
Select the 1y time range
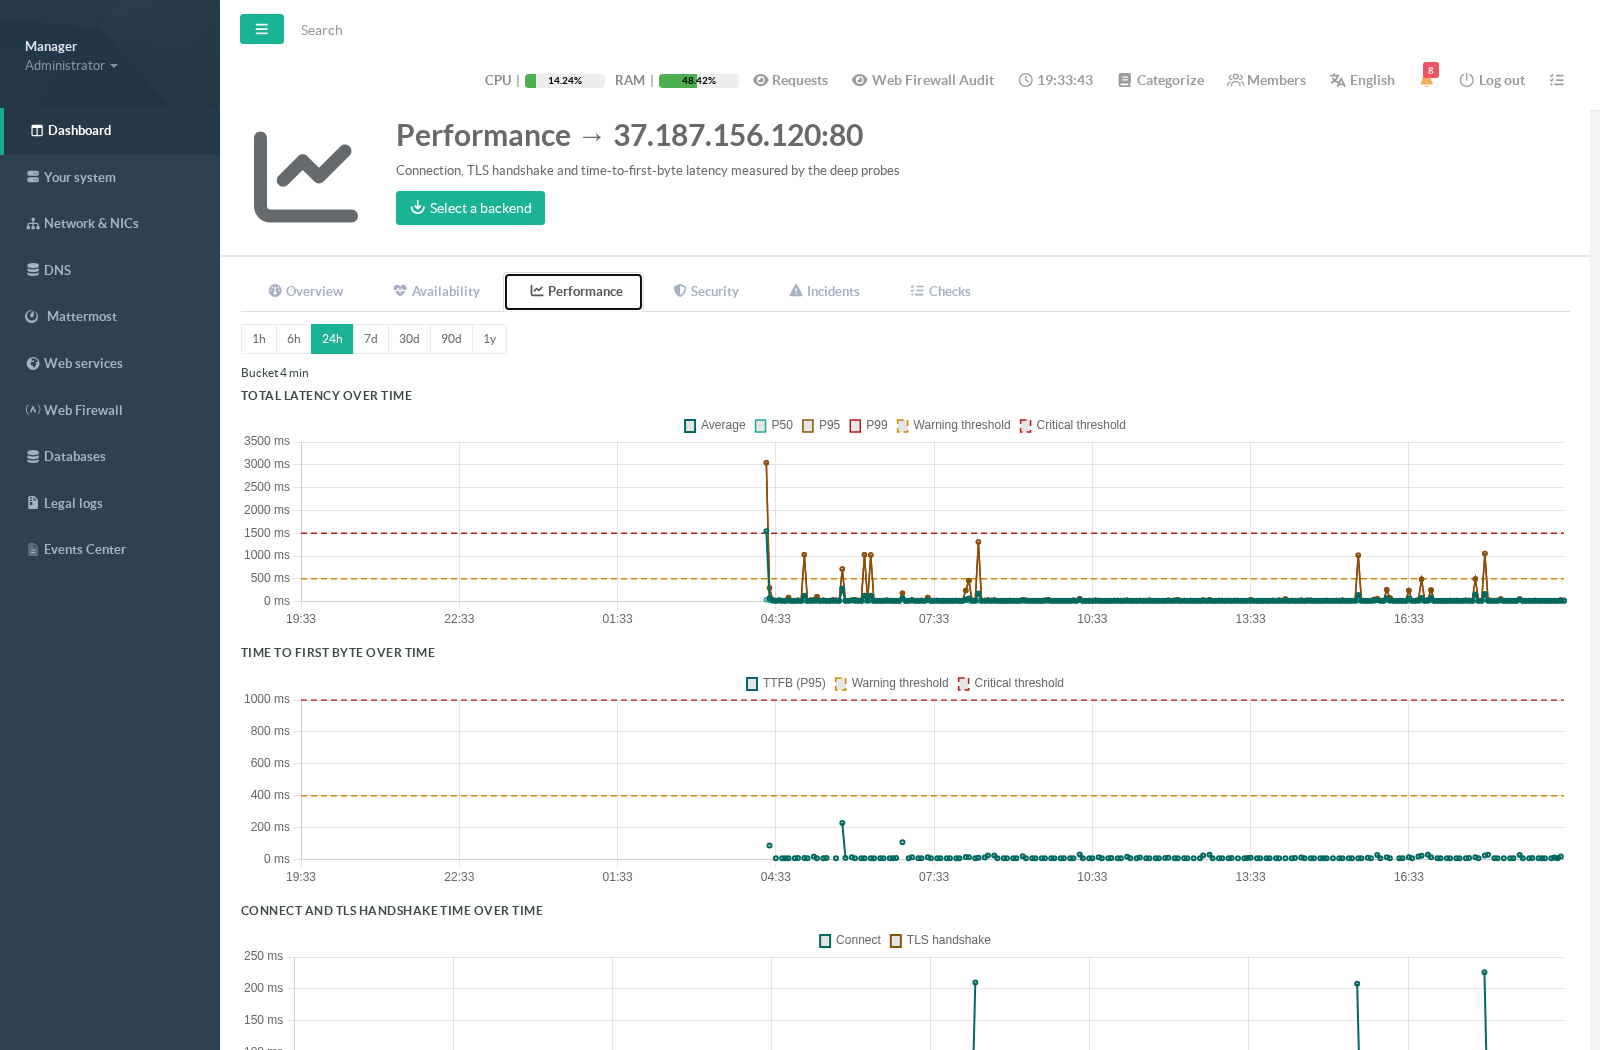pos(490,339)
